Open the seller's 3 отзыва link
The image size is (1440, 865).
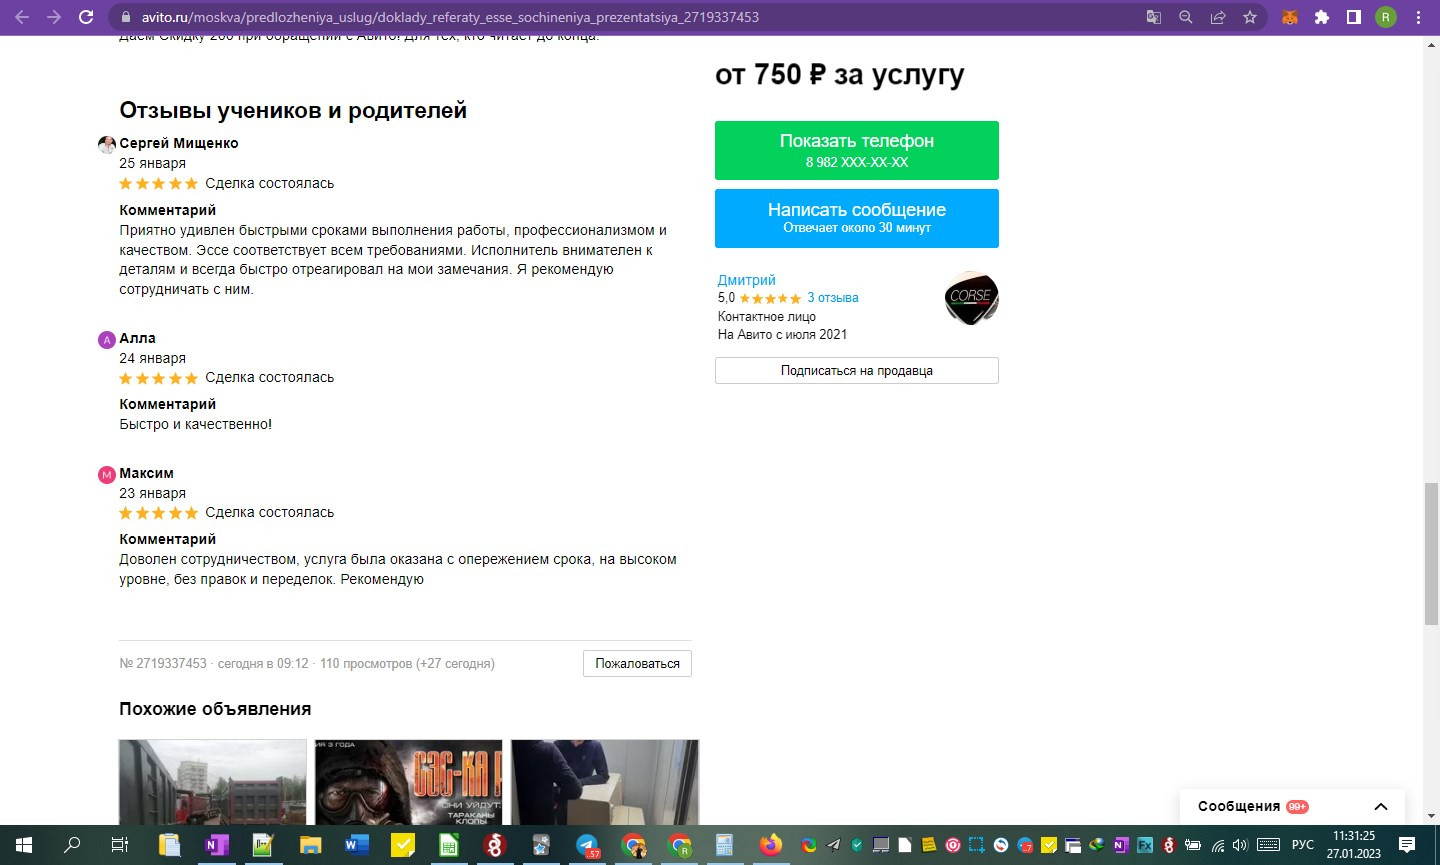(833, 298)
